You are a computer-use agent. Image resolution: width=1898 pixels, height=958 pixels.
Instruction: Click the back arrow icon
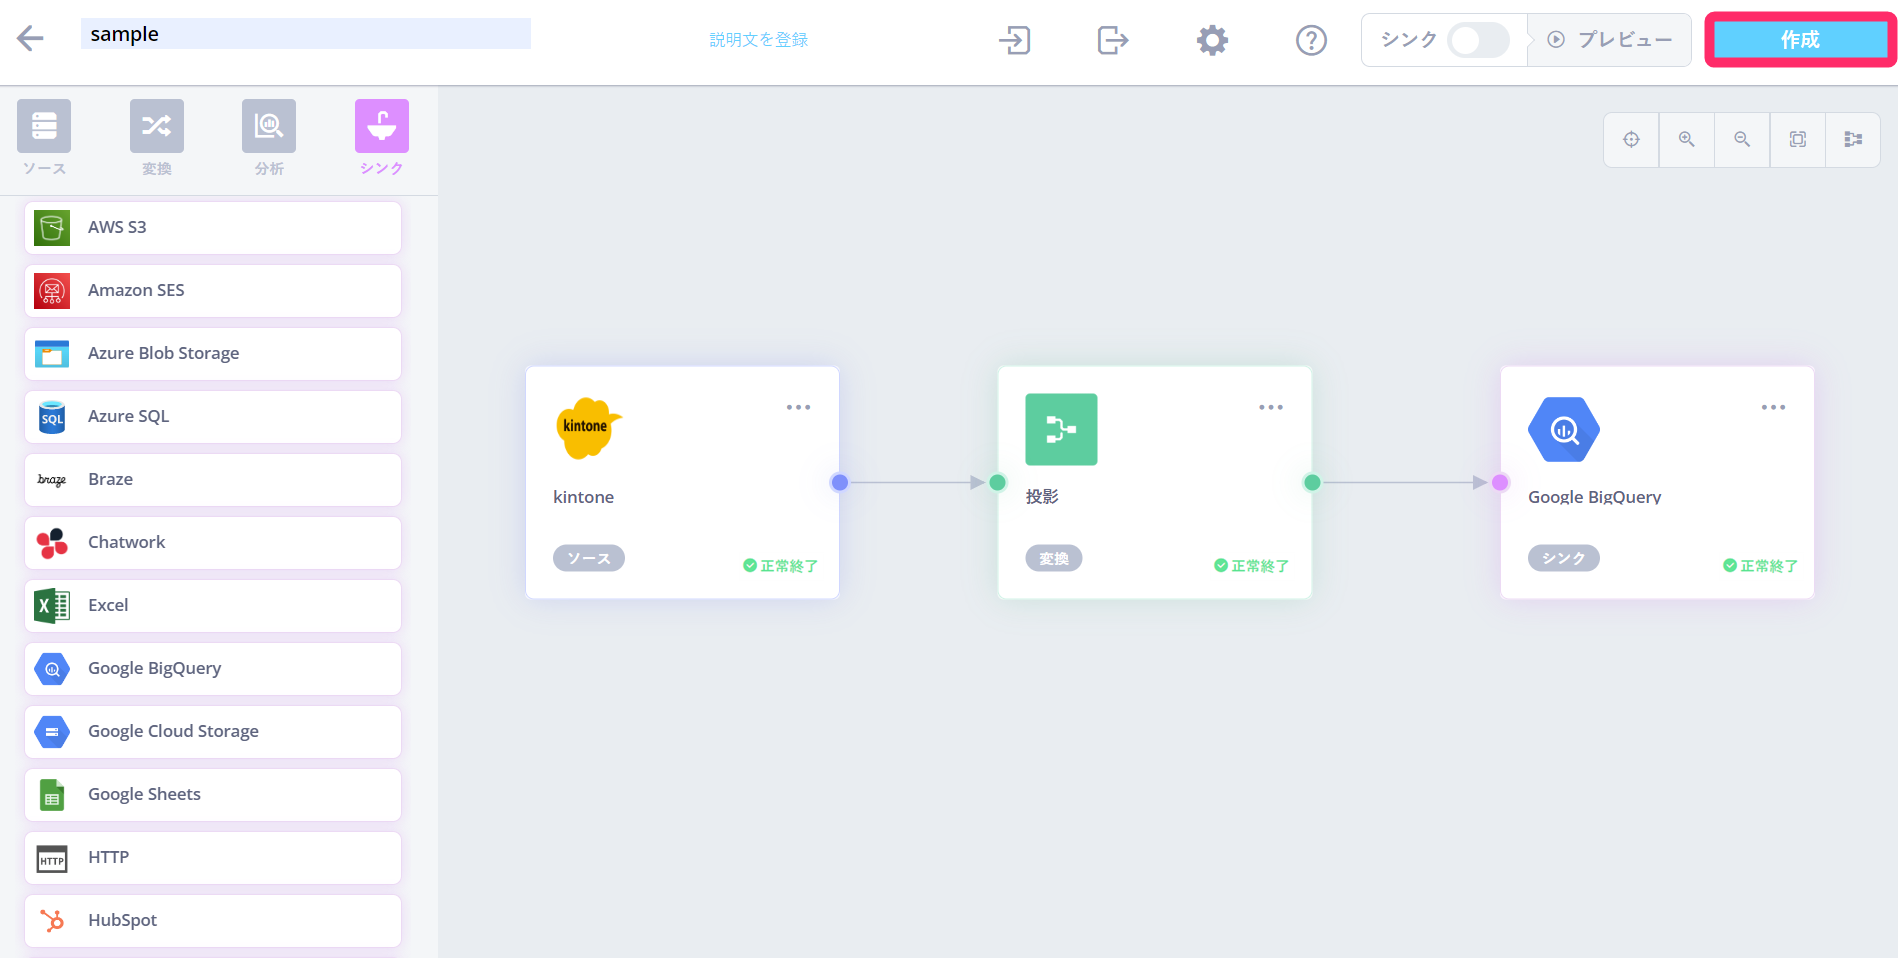30,39
